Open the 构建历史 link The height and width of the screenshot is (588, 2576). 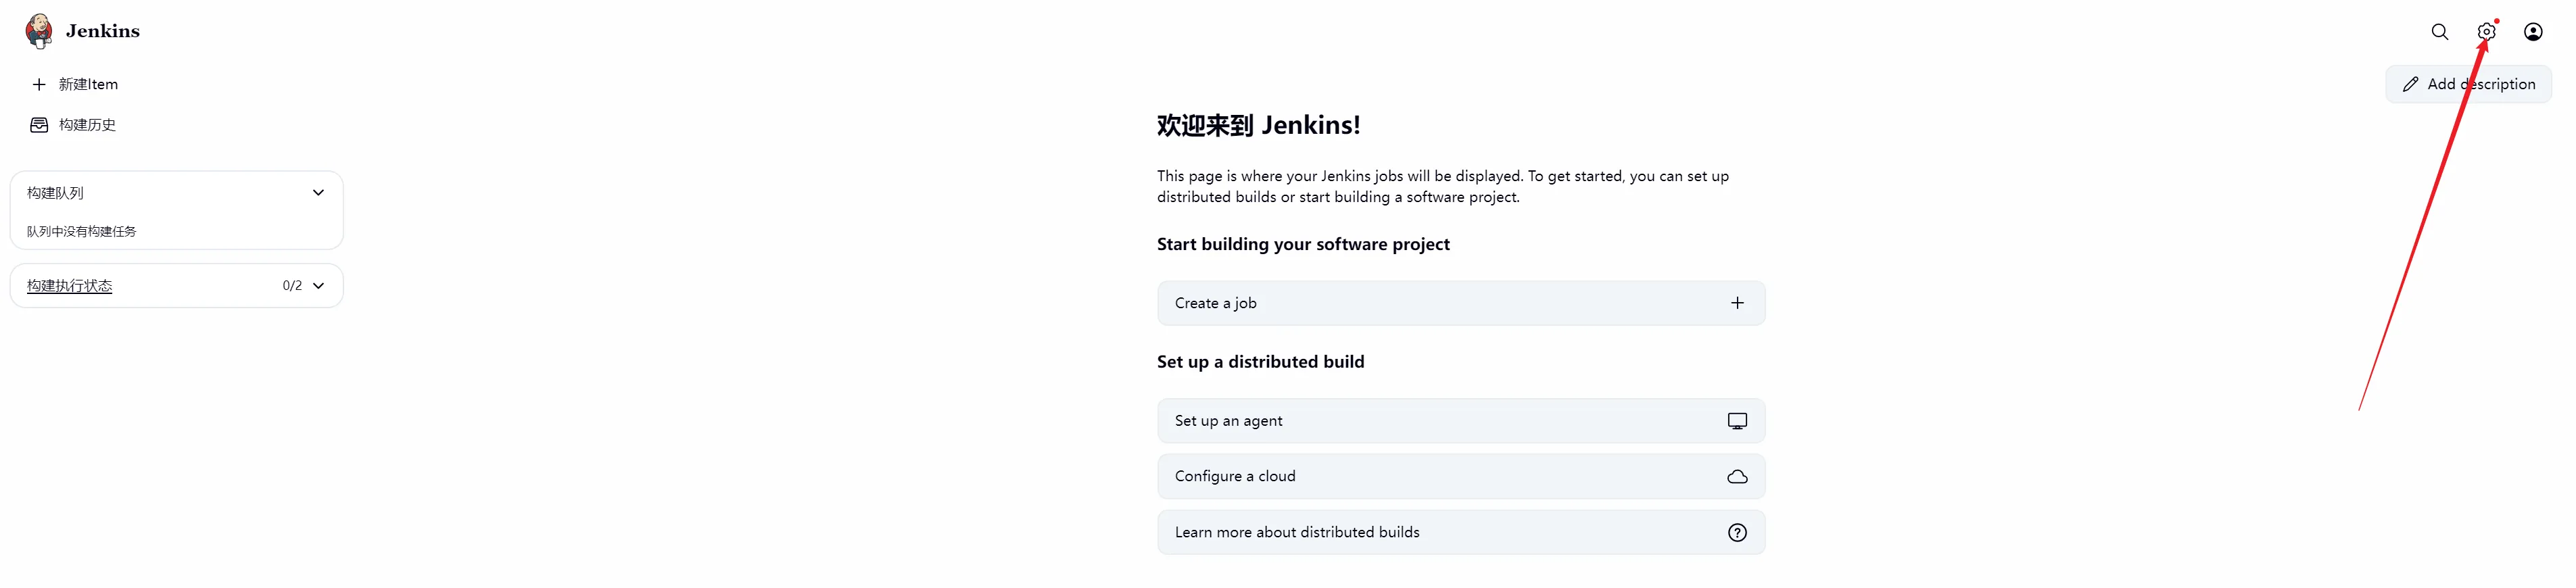tap(87, 125)
